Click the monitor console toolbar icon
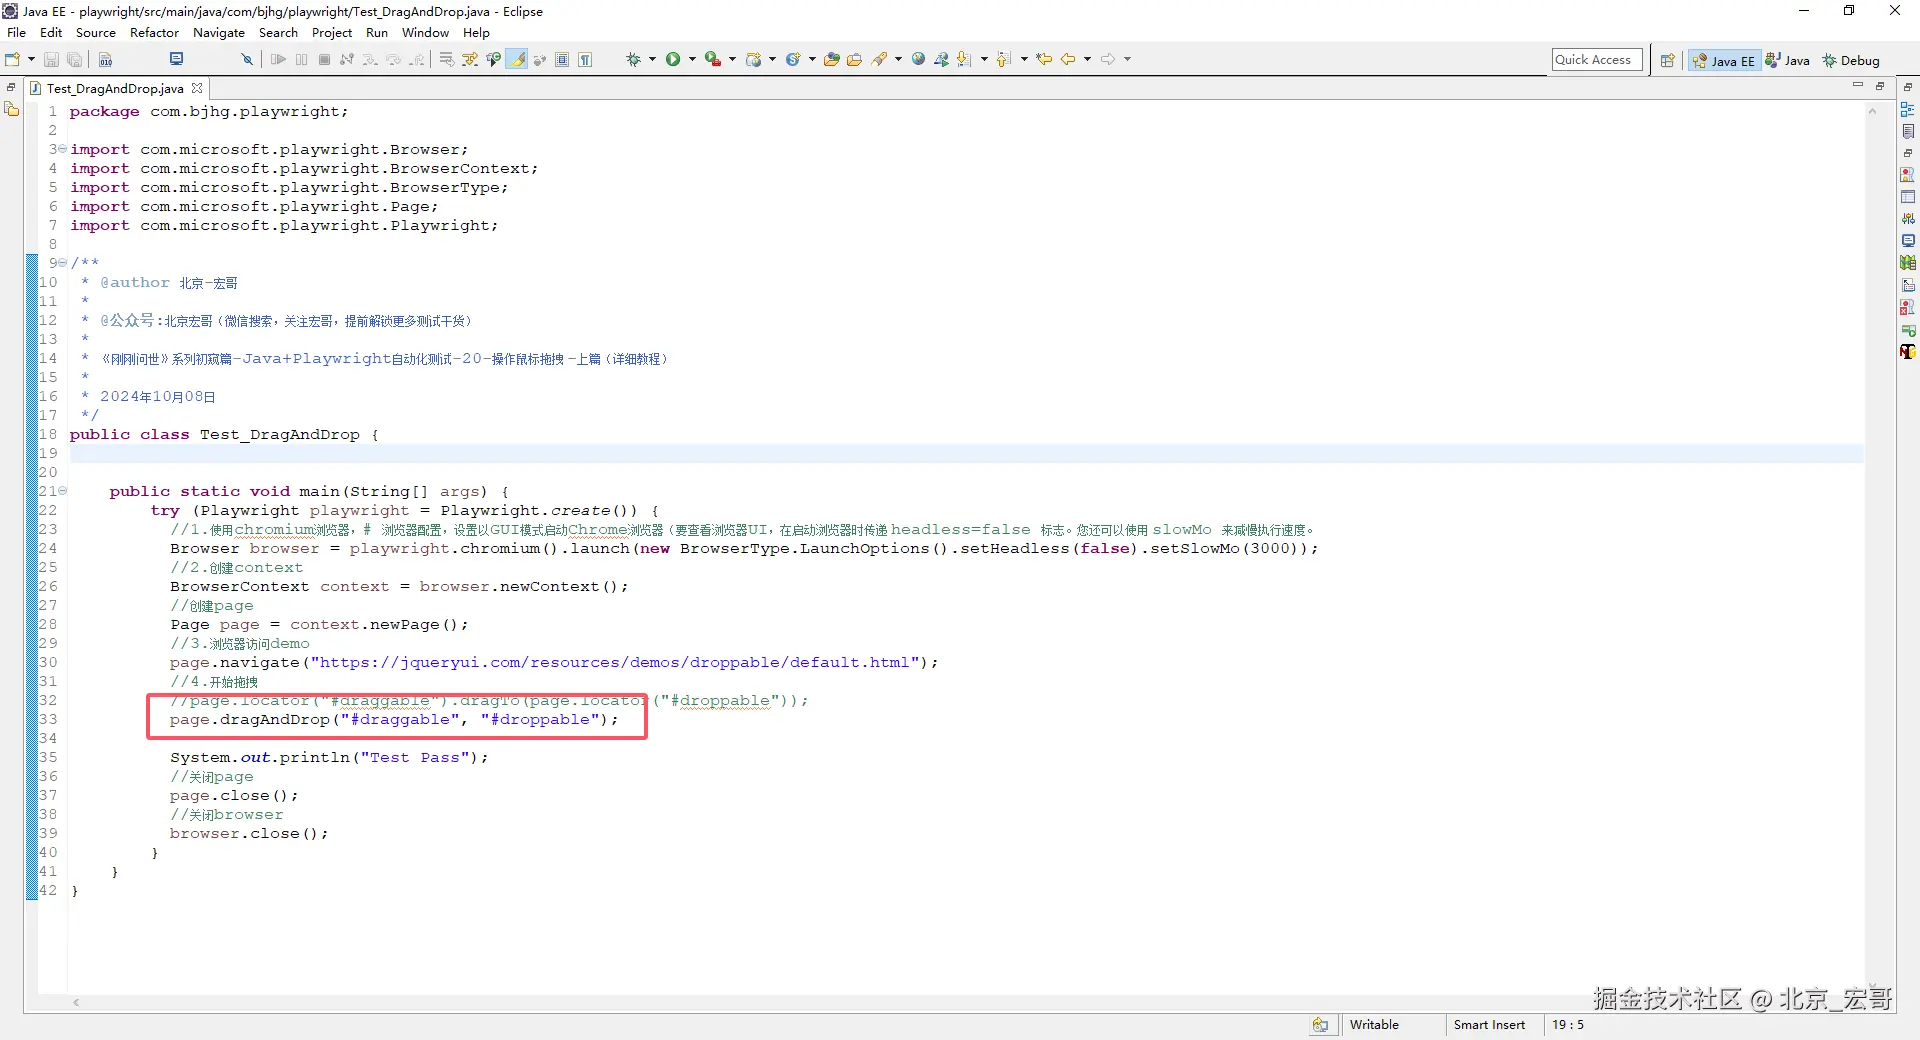Screen dimensions: 1920x1040 [x=176, y=59]
